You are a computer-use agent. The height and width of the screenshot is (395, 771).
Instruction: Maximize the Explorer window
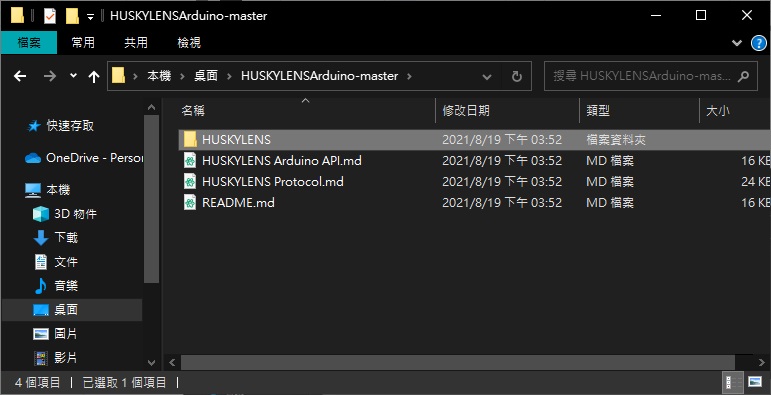point(701,15)
